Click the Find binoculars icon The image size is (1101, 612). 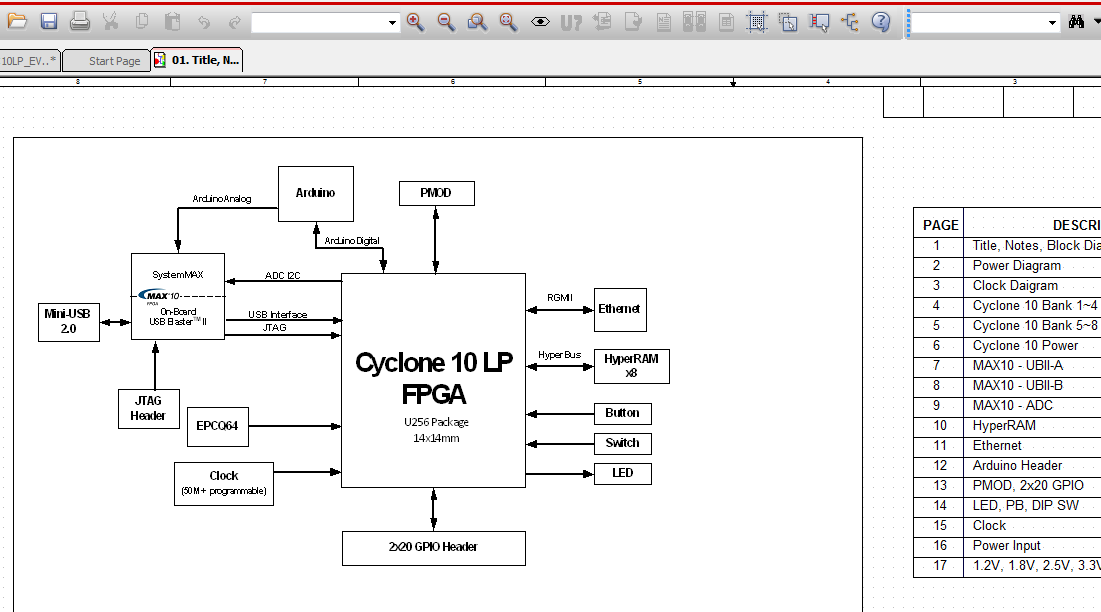click(1076, 22)
